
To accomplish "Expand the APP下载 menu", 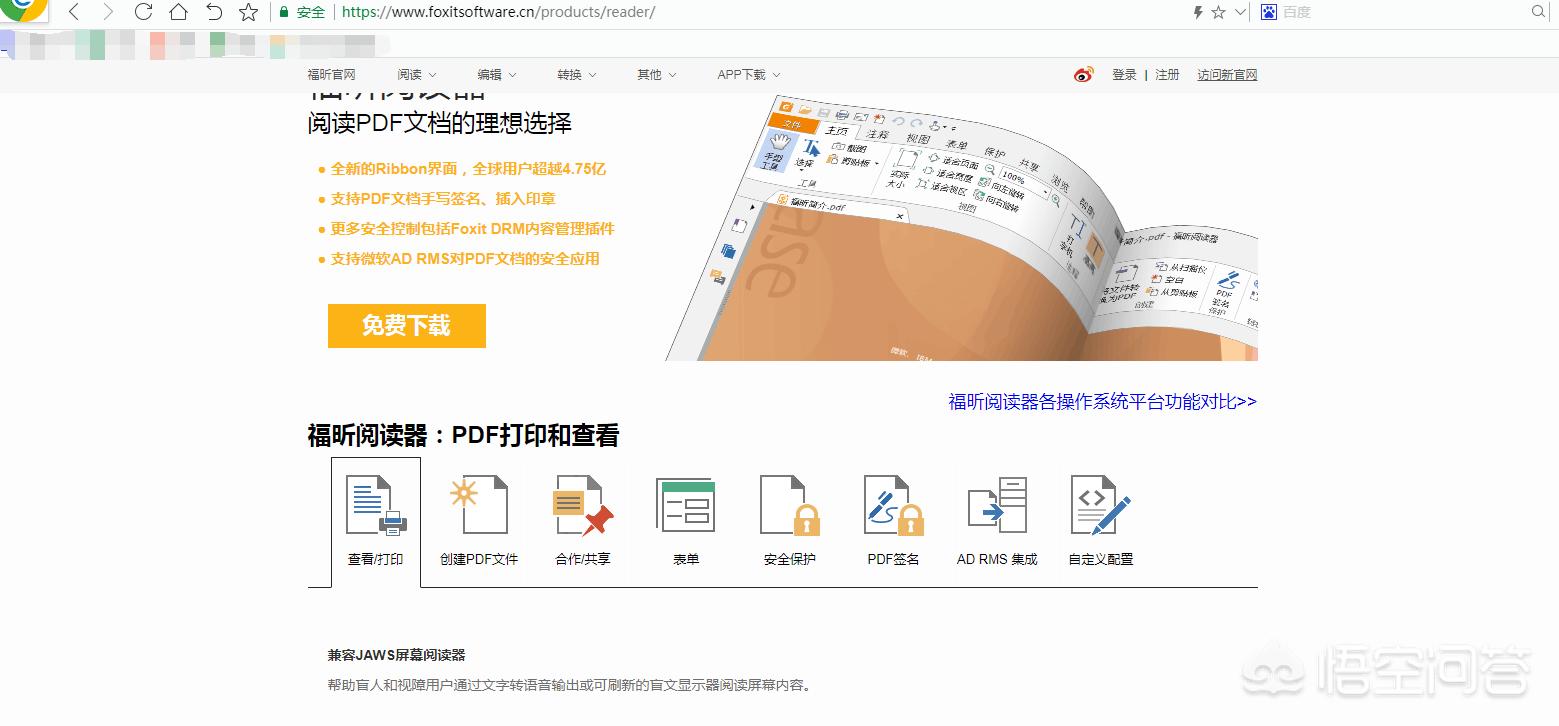I will coord(749,75).
